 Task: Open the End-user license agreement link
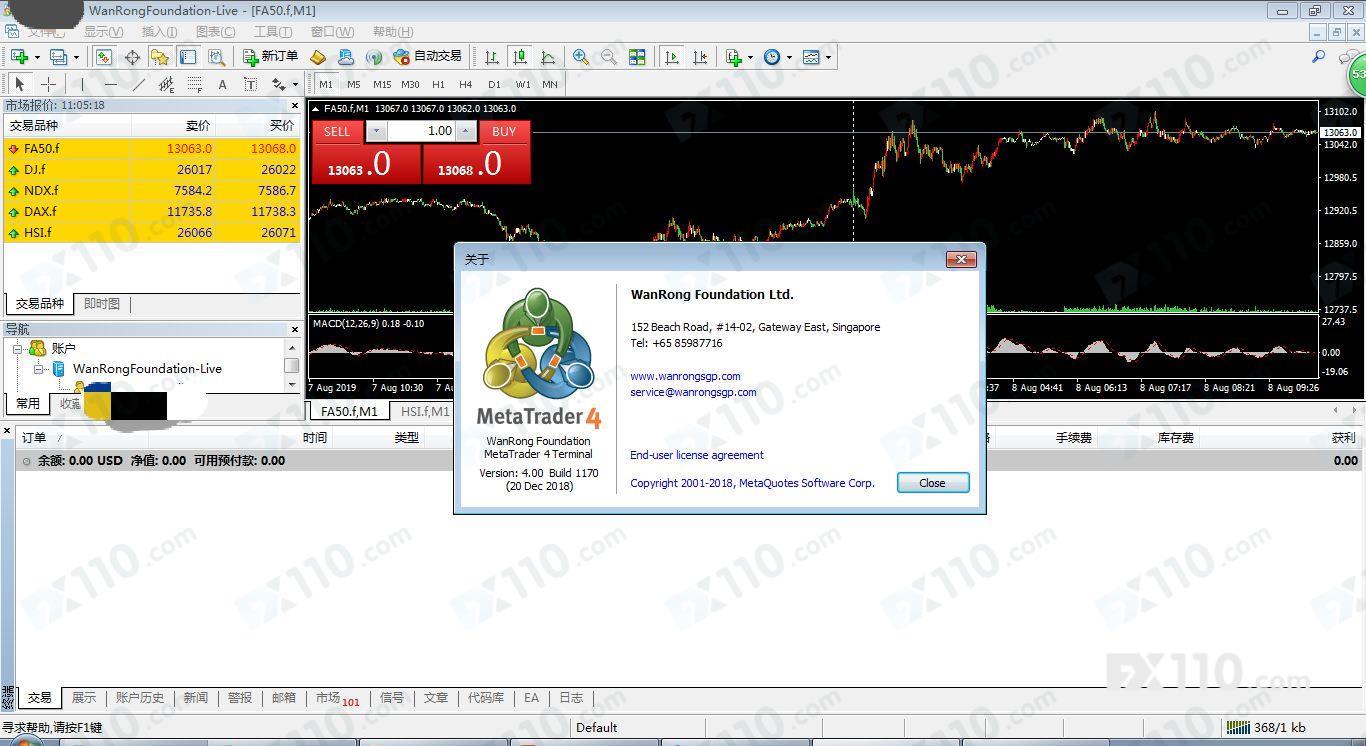pos(696,455)
